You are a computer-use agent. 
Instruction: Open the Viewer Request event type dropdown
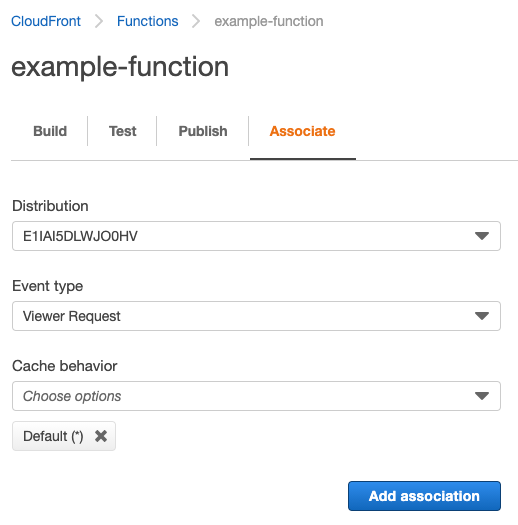(x=256, y=316)
